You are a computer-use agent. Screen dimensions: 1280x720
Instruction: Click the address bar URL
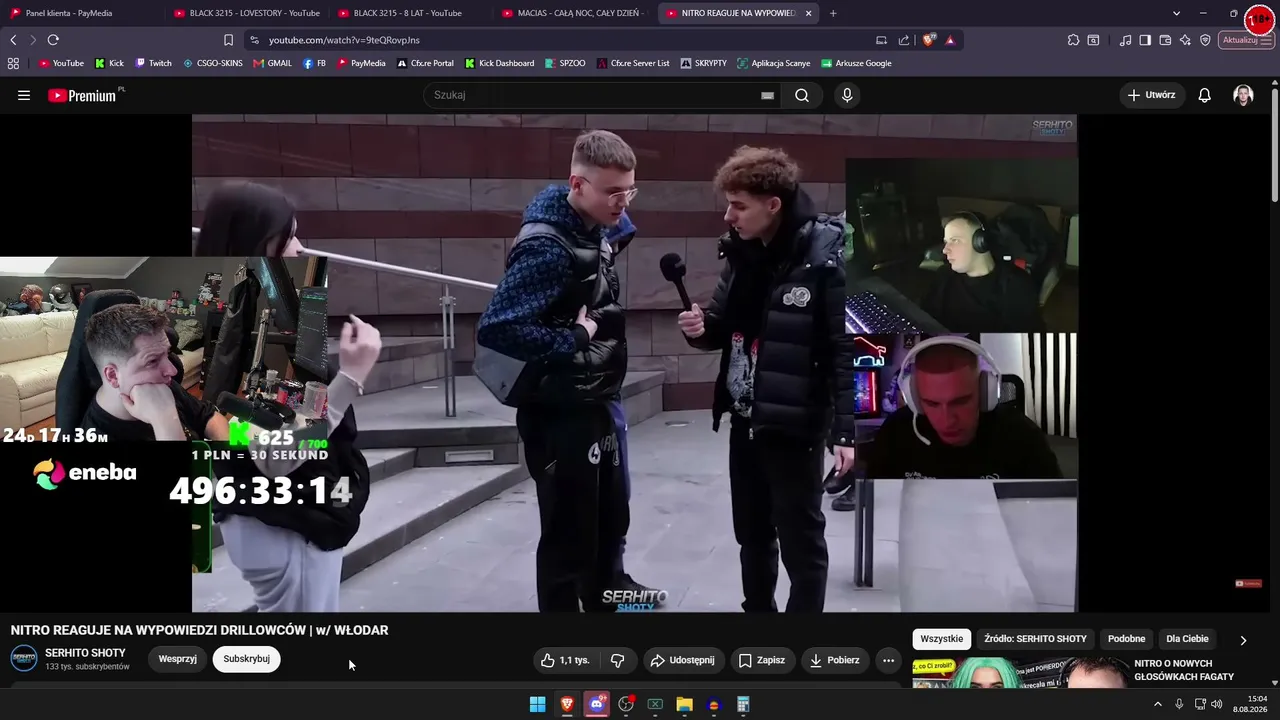pyautogui.click(x=344, y=40)
